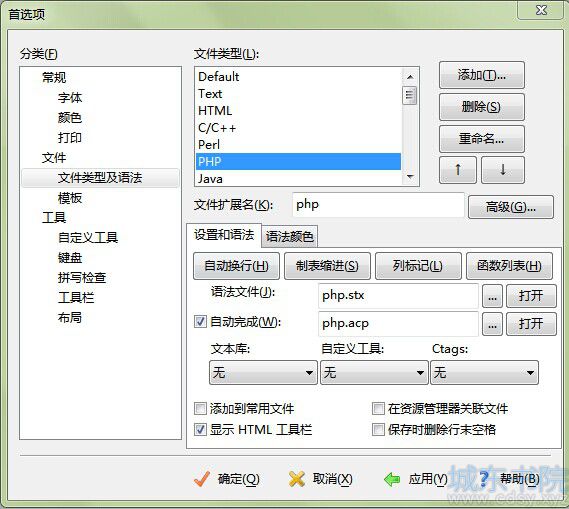
Task: Click the move up arrow button
Action: click(458, 170)
